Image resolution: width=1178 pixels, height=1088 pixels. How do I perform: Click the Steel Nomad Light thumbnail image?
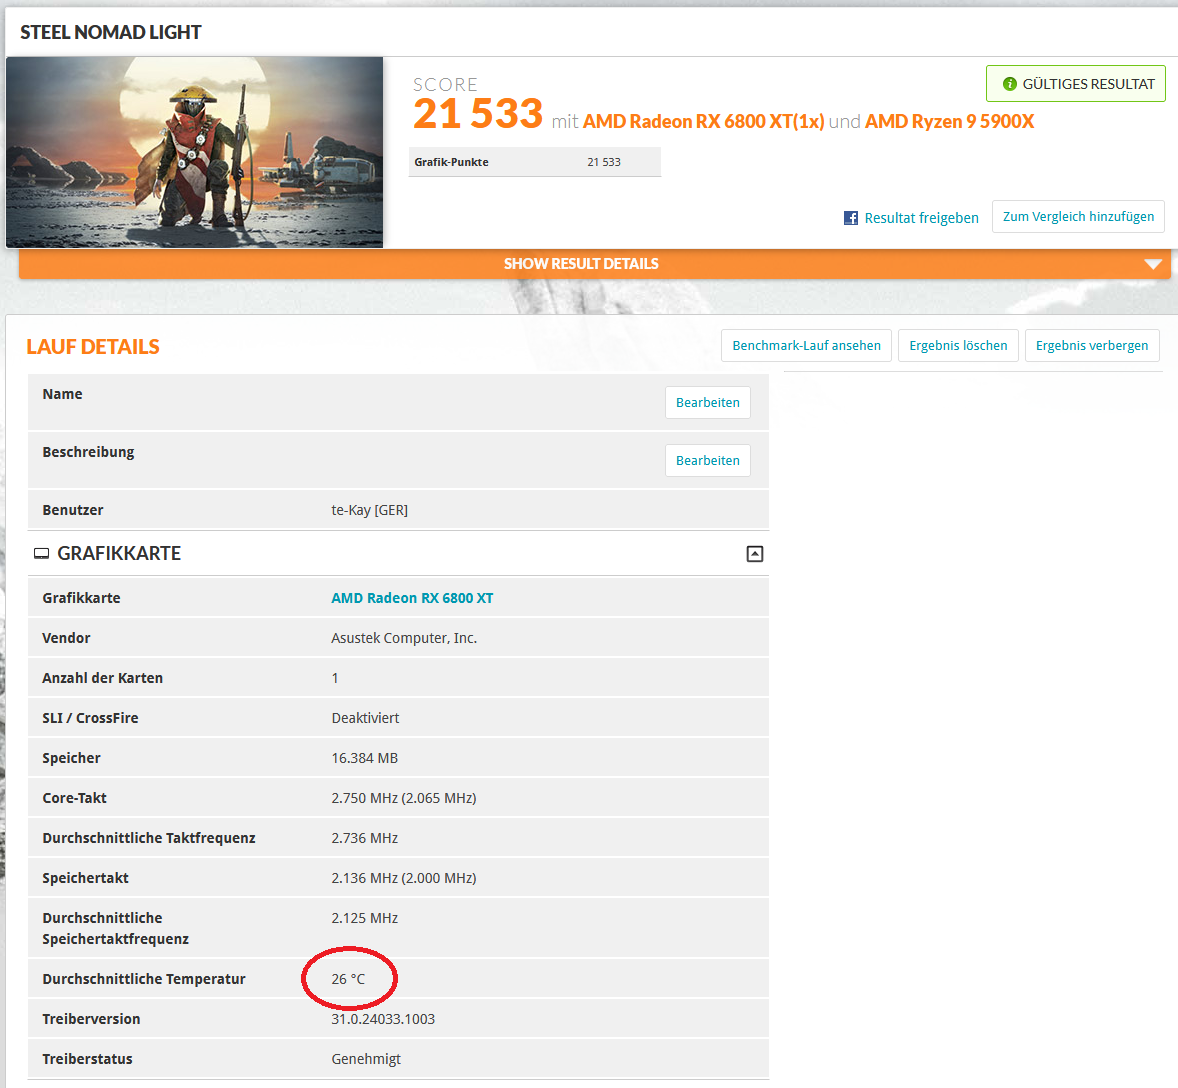coord(195,153)
